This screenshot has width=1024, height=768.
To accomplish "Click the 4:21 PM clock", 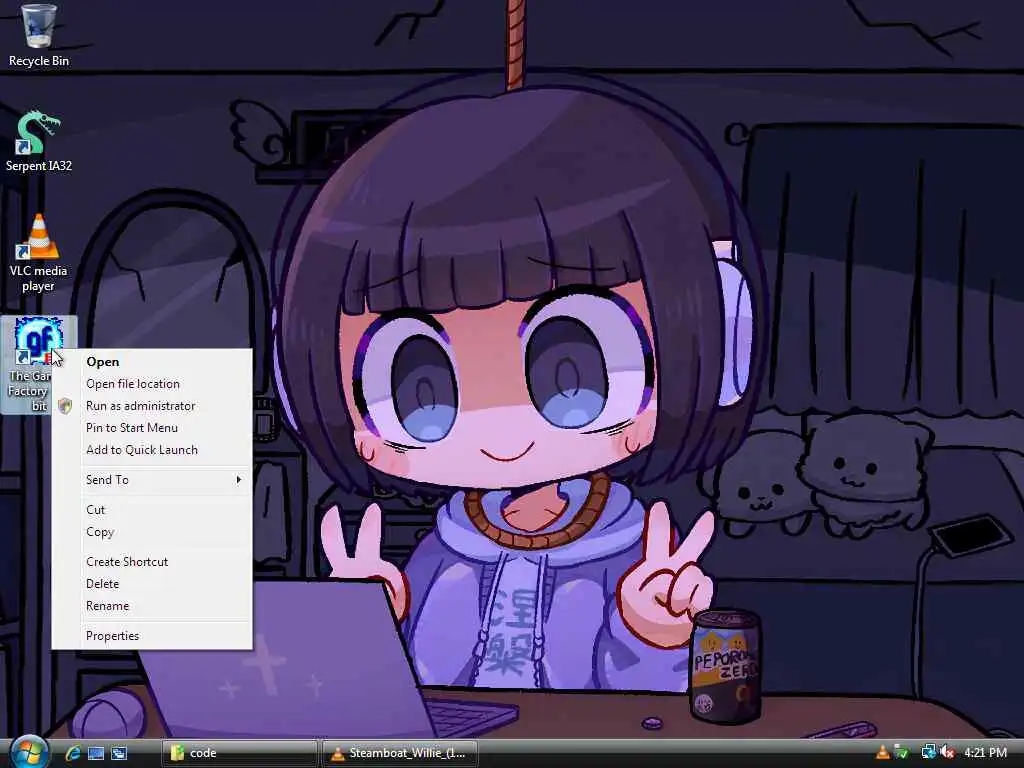I will [985, 753].
